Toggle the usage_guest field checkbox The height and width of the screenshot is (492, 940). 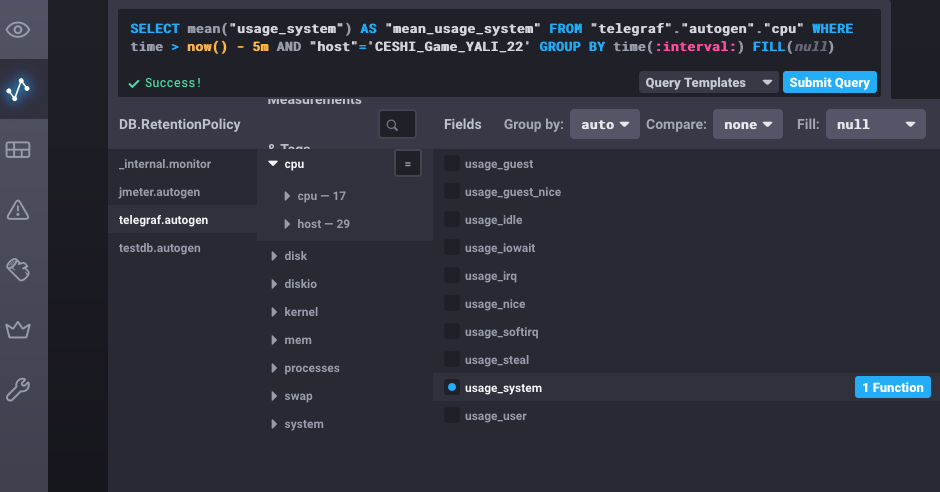451,163
